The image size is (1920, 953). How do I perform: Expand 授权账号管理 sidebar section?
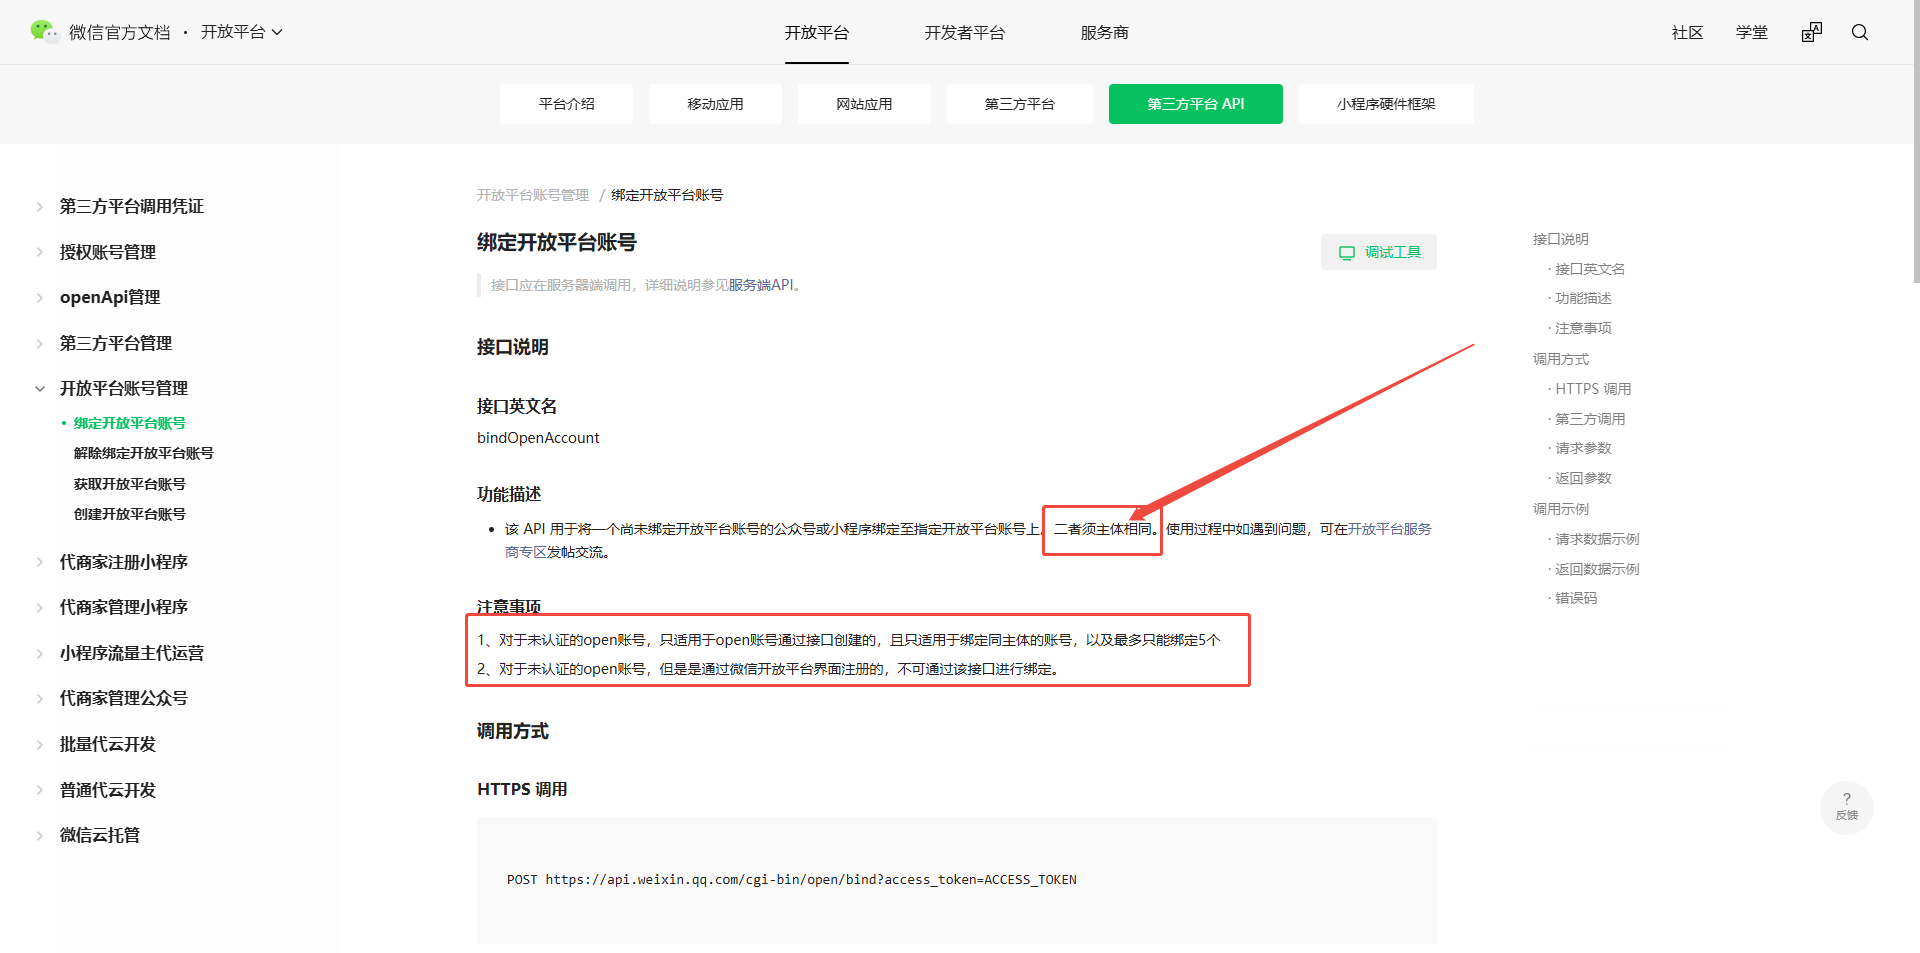(x=107, y=252)
